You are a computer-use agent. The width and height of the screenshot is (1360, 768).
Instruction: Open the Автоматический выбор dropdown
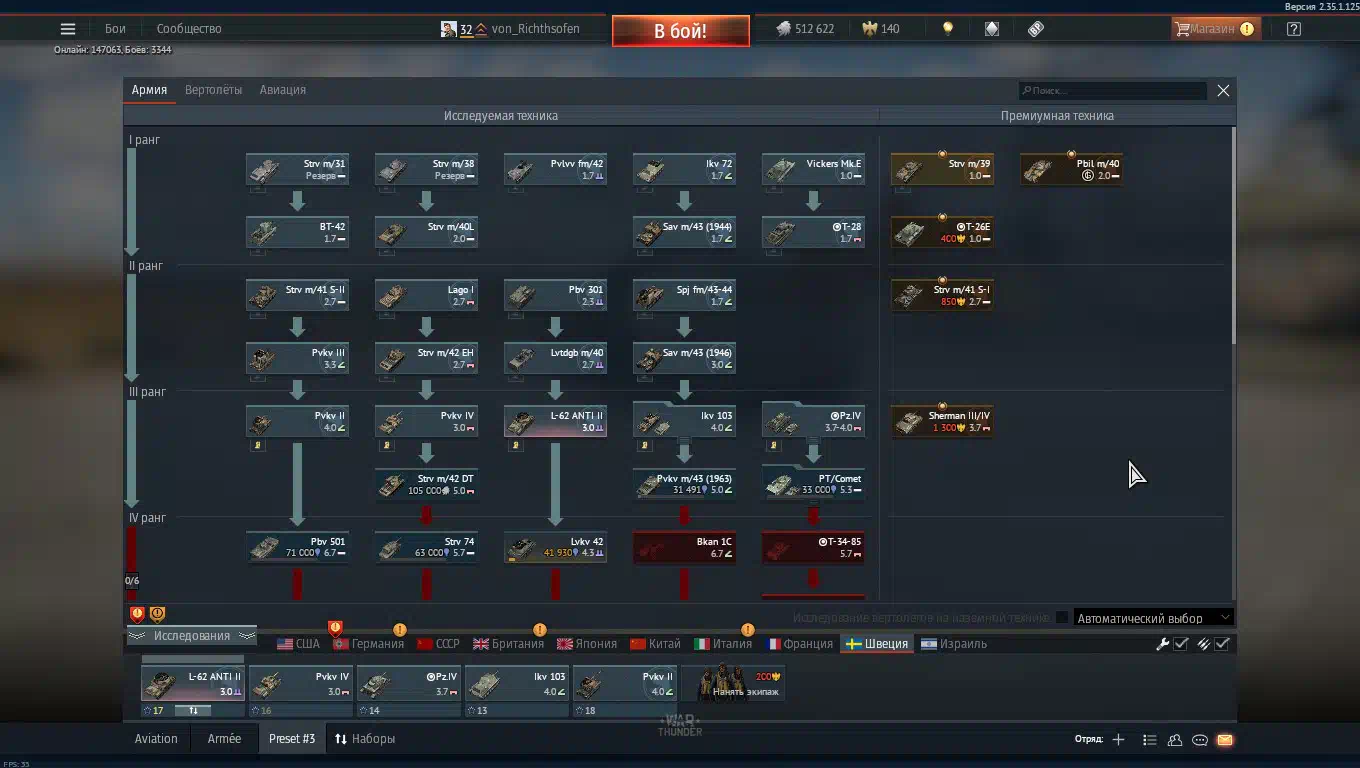pyautogui.click(x=1153, y=618)
